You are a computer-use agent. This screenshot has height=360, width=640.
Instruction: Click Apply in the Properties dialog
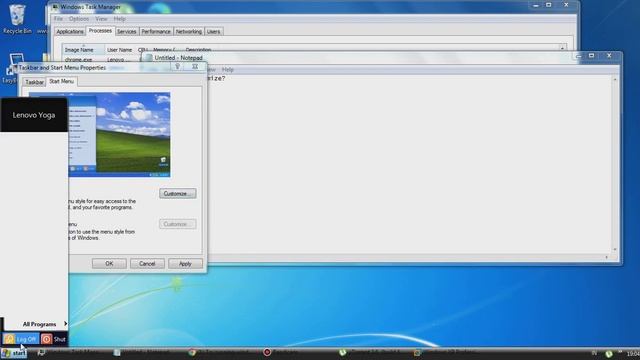pyautogui.click(x=185, y=264)
